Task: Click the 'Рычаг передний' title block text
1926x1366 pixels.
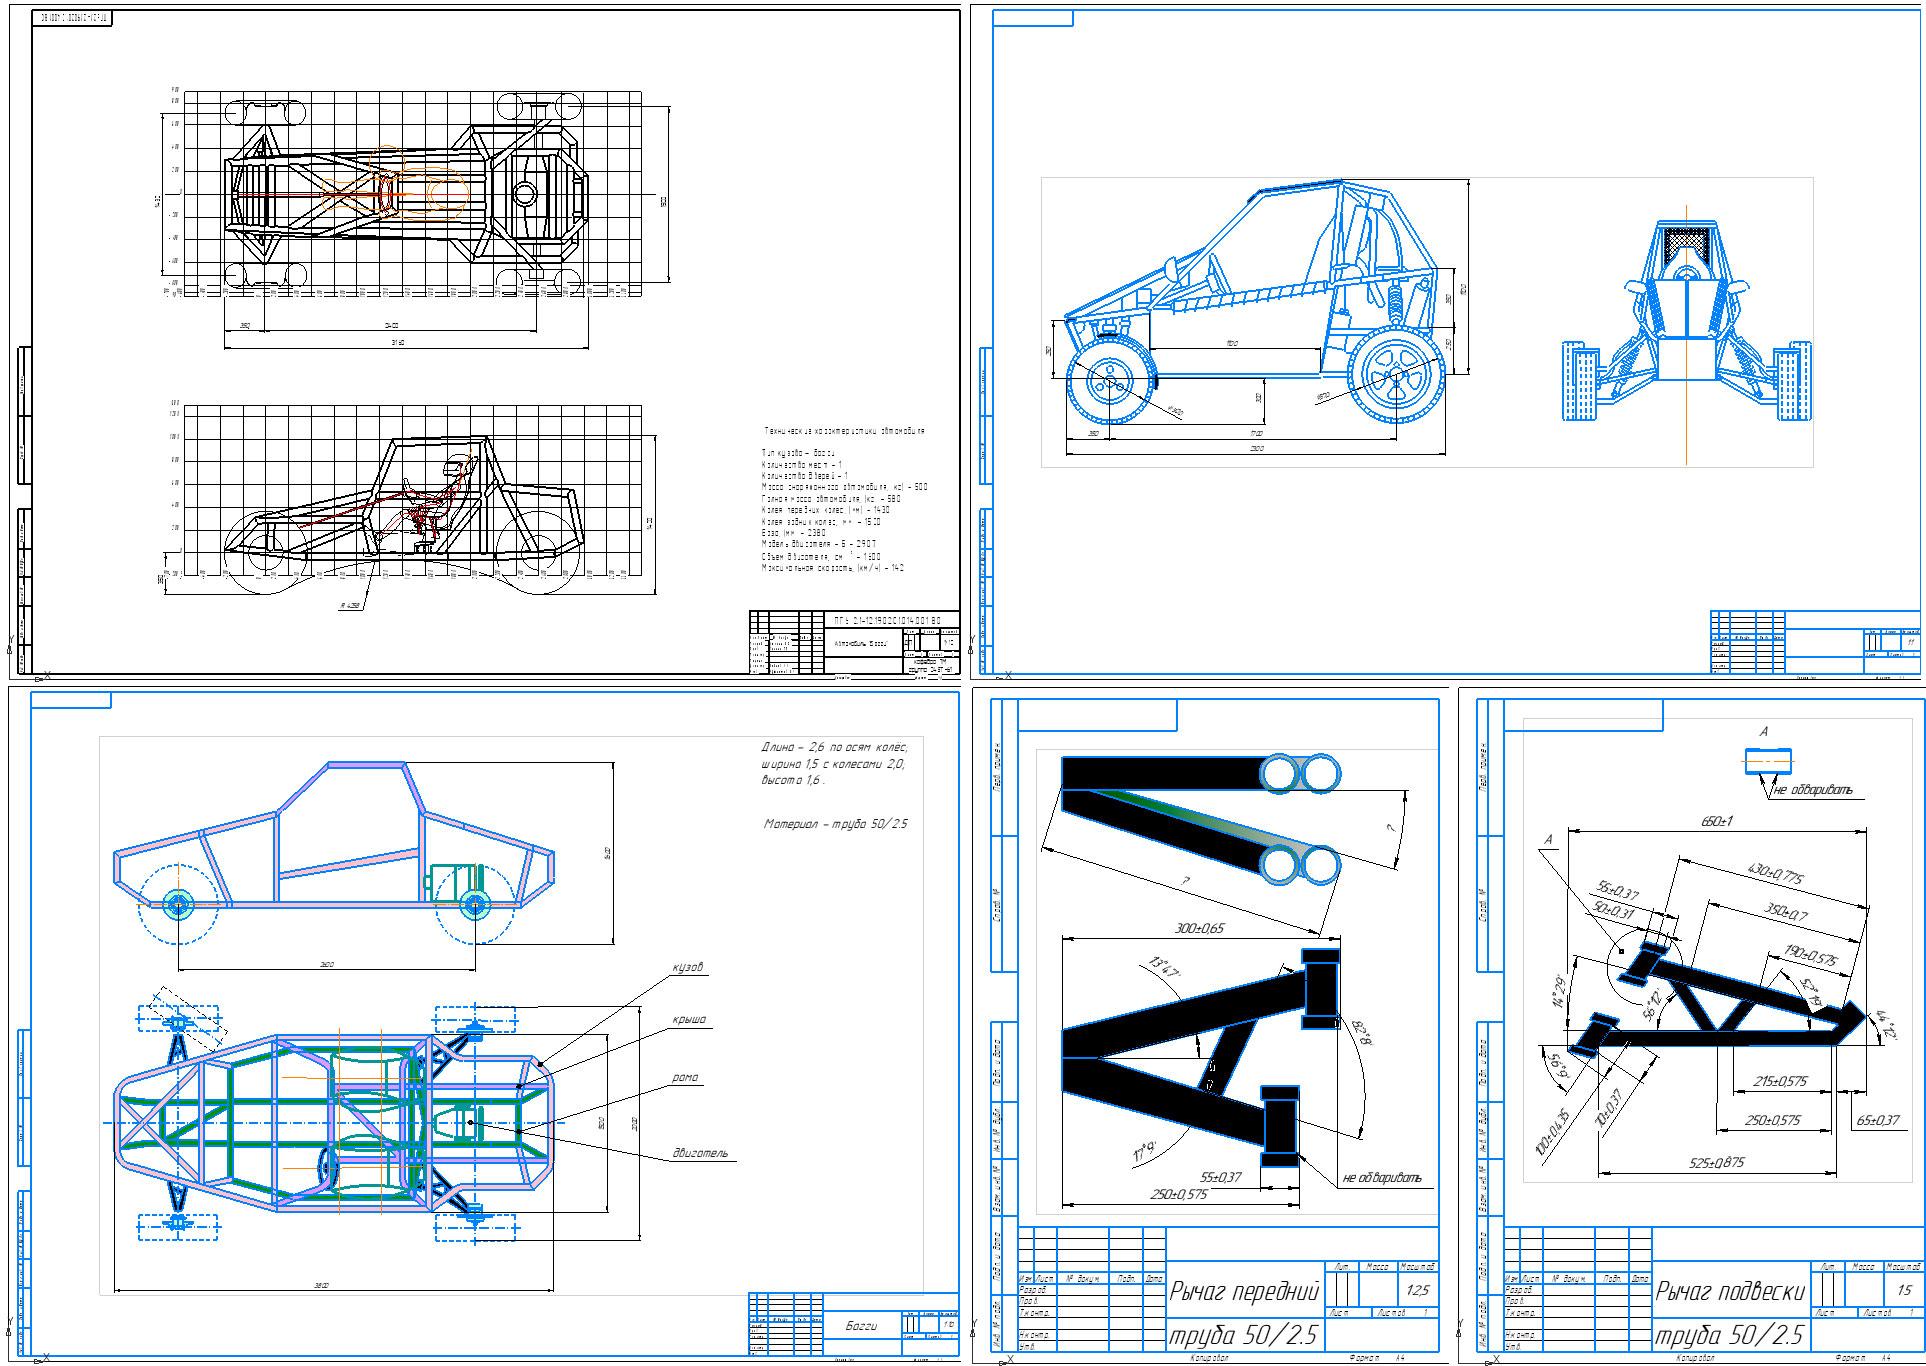Action: [x=1244, y=1292]
